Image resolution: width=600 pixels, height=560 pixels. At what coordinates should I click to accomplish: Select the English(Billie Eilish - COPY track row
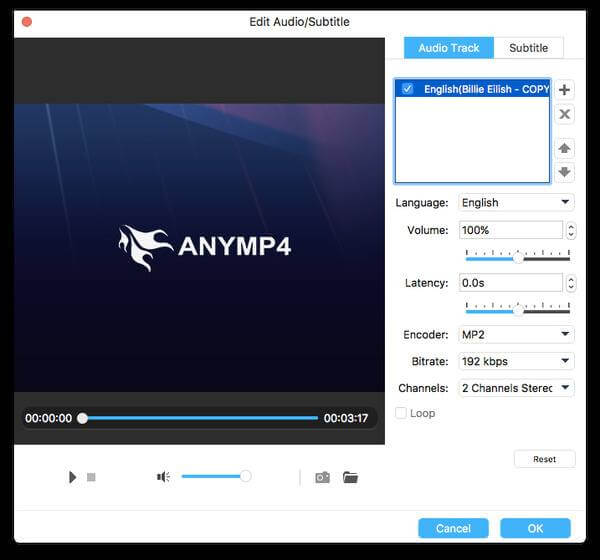coord(472,89)
